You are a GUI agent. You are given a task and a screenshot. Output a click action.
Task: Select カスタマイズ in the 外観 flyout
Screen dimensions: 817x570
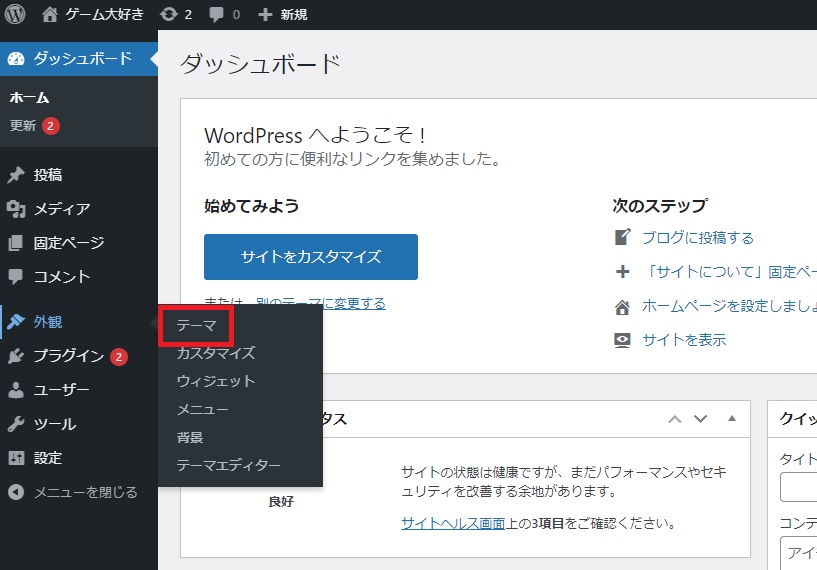click(x=216, y=353)
